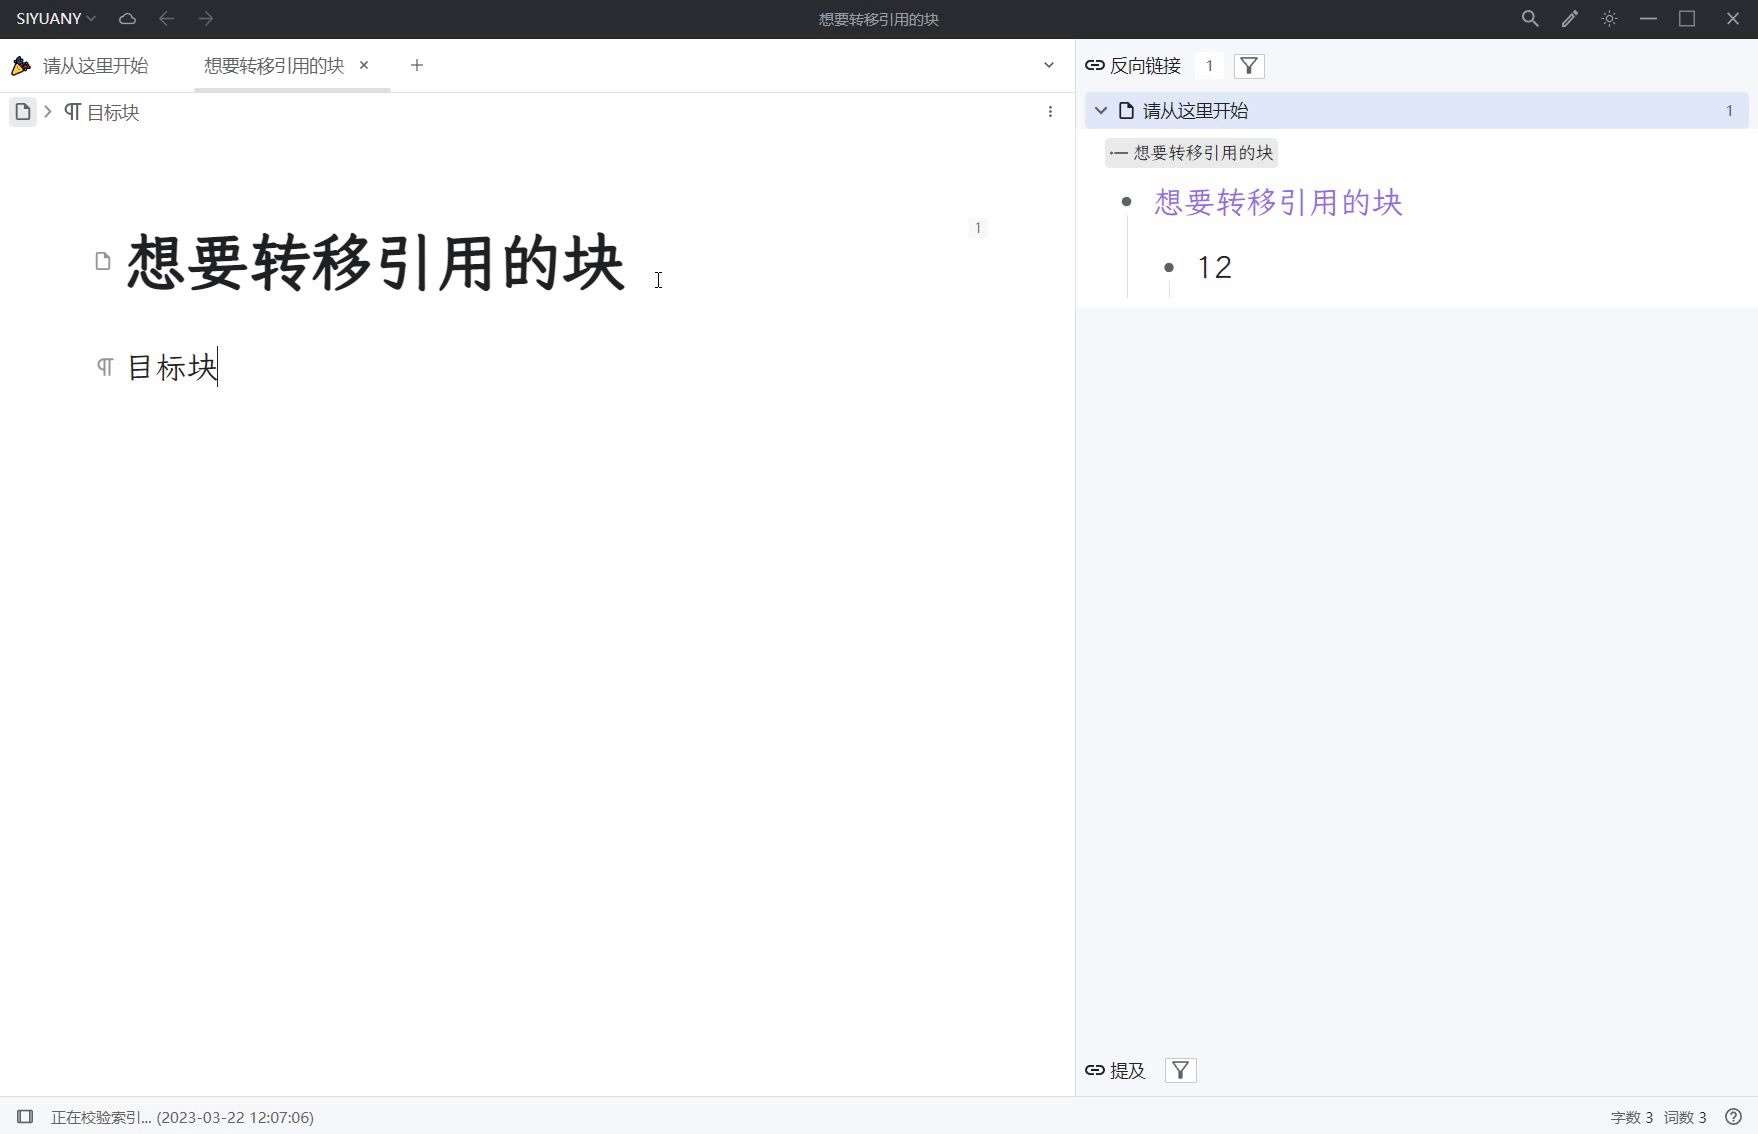Collapse the 请从这里开始 backlink entry
Image resolution: width=1758 pixels, height=1134 pixels.
[1100, 111]
